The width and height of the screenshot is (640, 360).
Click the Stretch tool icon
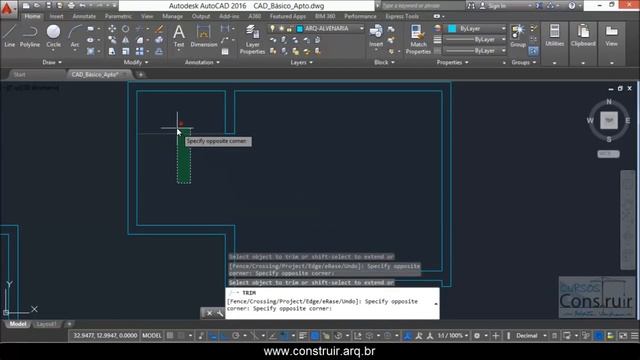pos(112,51)
